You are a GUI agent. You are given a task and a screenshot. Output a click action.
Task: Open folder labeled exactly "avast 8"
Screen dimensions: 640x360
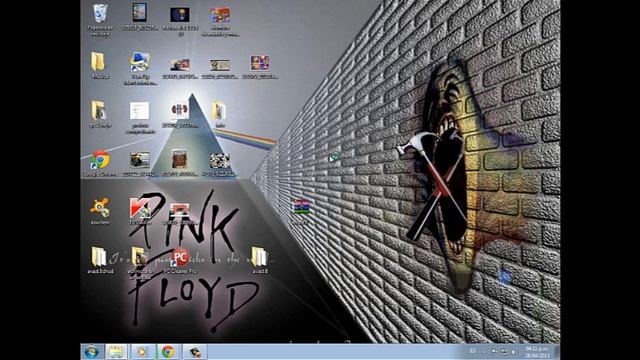coord(260,260)
